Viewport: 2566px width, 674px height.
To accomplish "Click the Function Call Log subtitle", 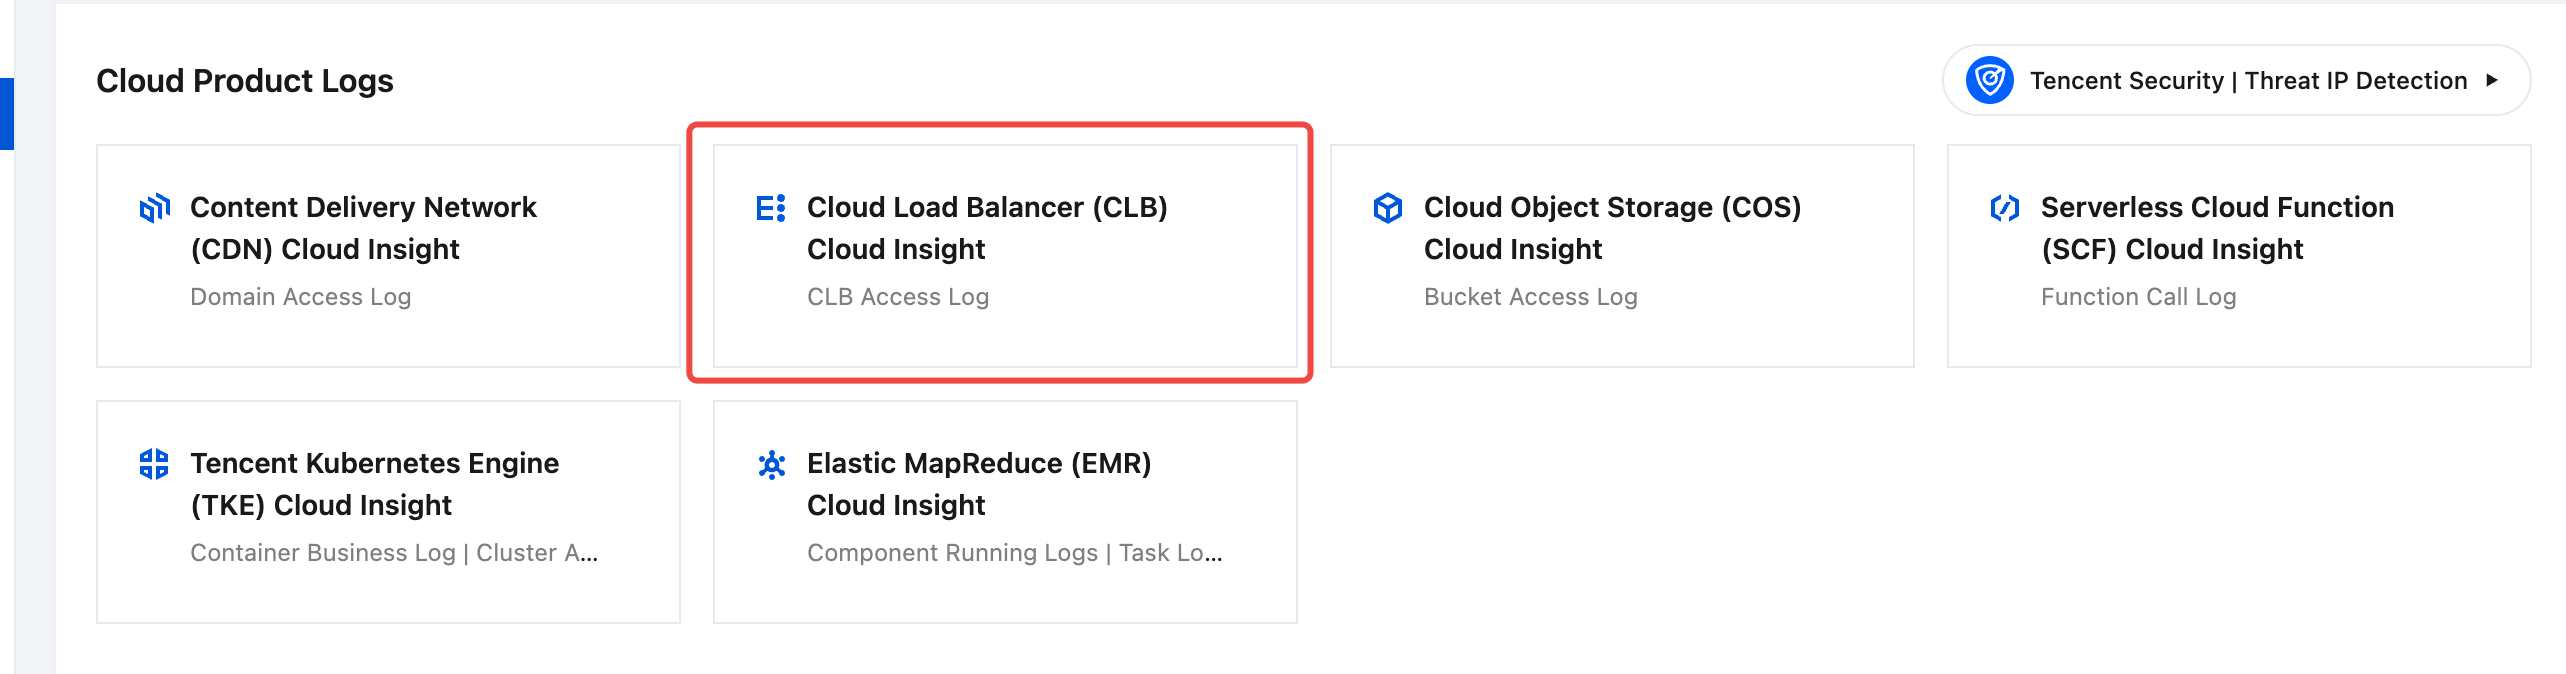I will coord(2138,297).
